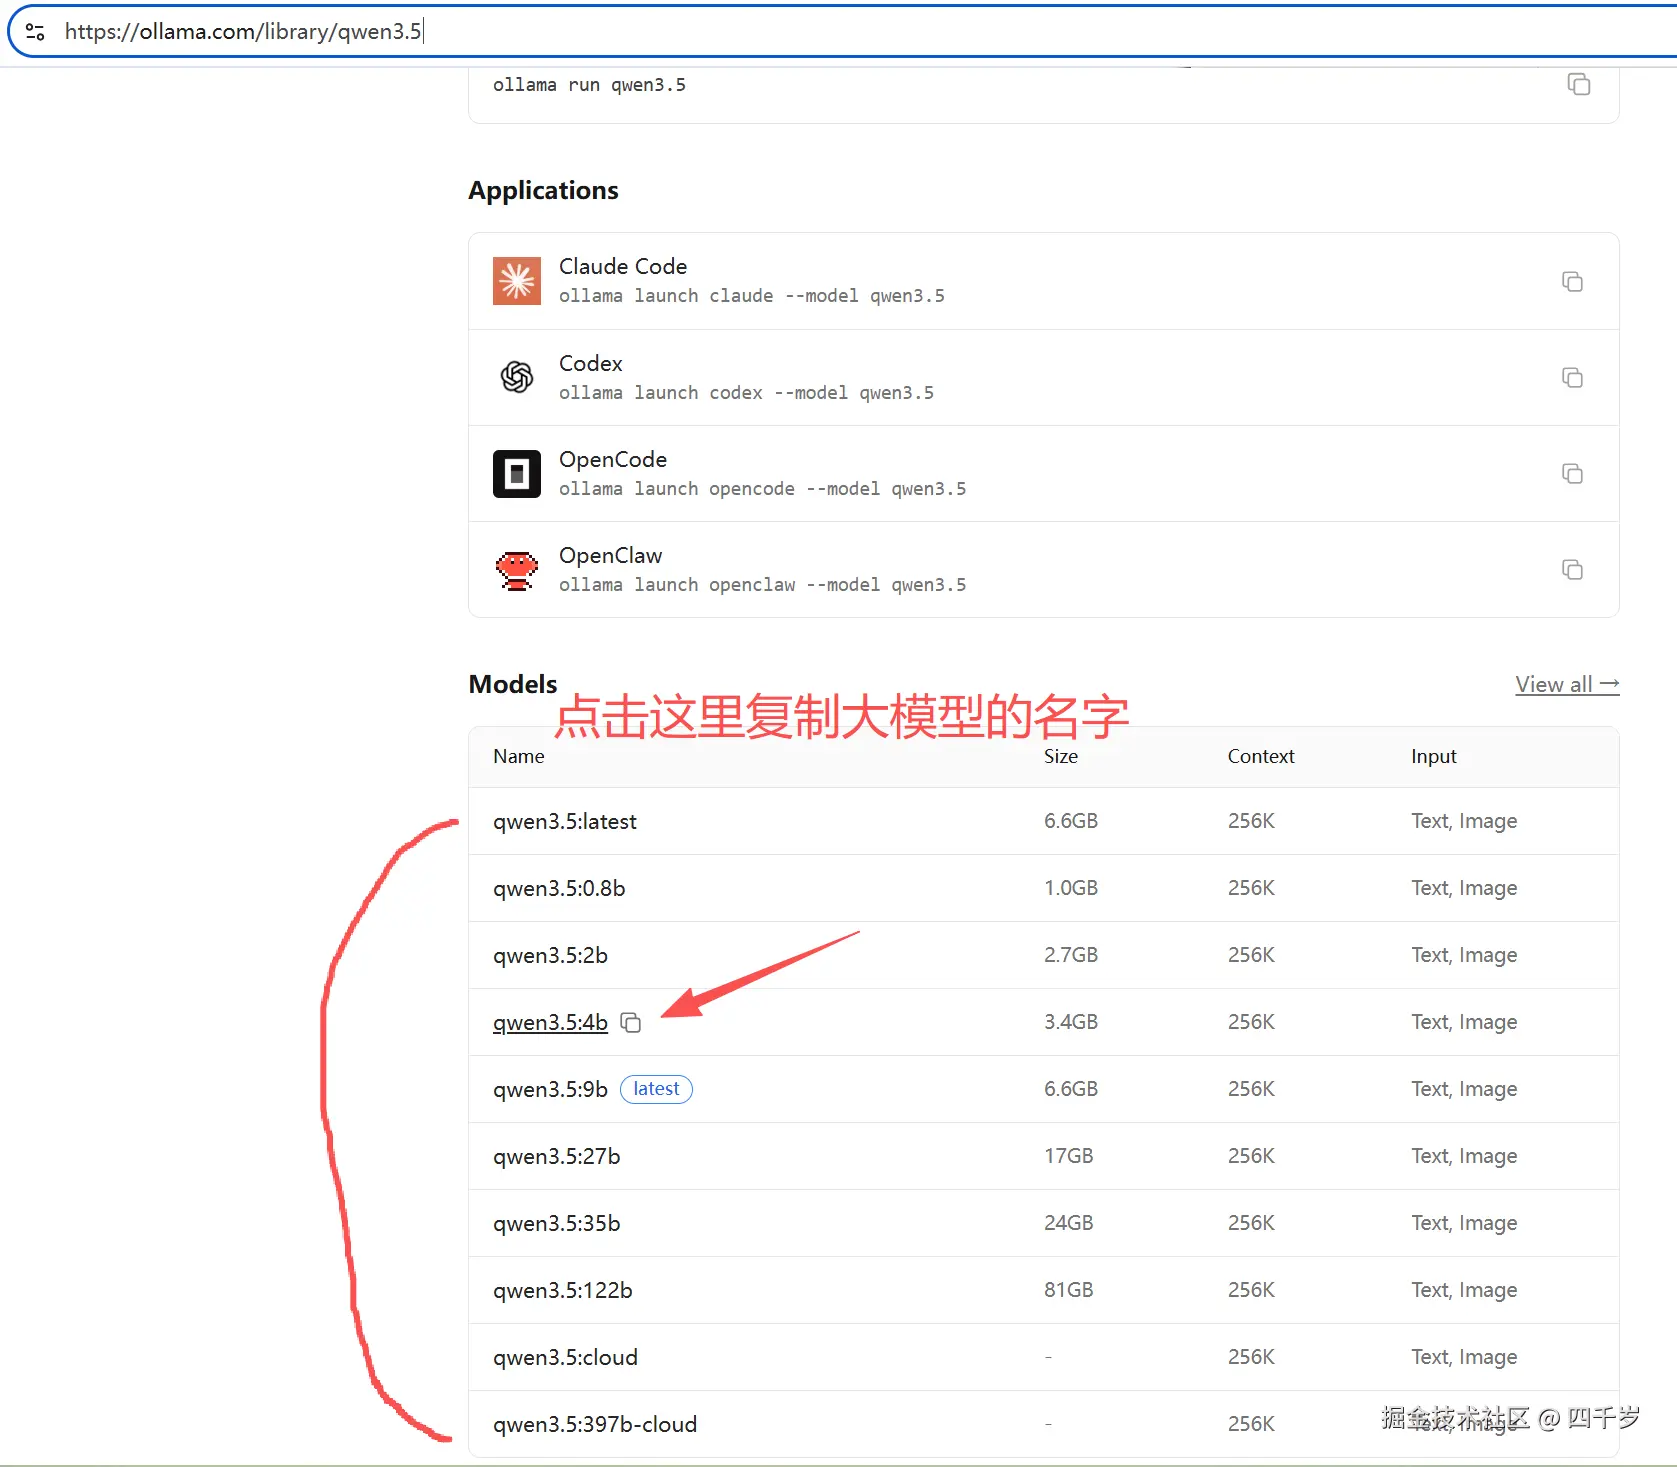Select the qwen3.5:4b model link
The width and height of the screenshot is (1677, 1467).
549,1022
